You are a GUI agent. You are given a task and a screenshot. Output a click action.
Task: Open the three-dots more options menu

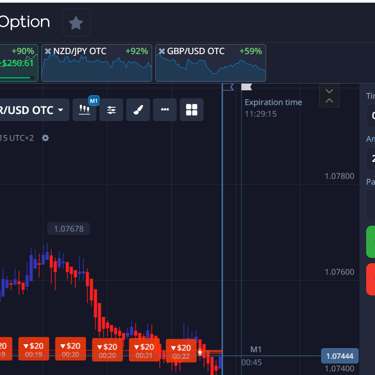click(x=165, y=110)
